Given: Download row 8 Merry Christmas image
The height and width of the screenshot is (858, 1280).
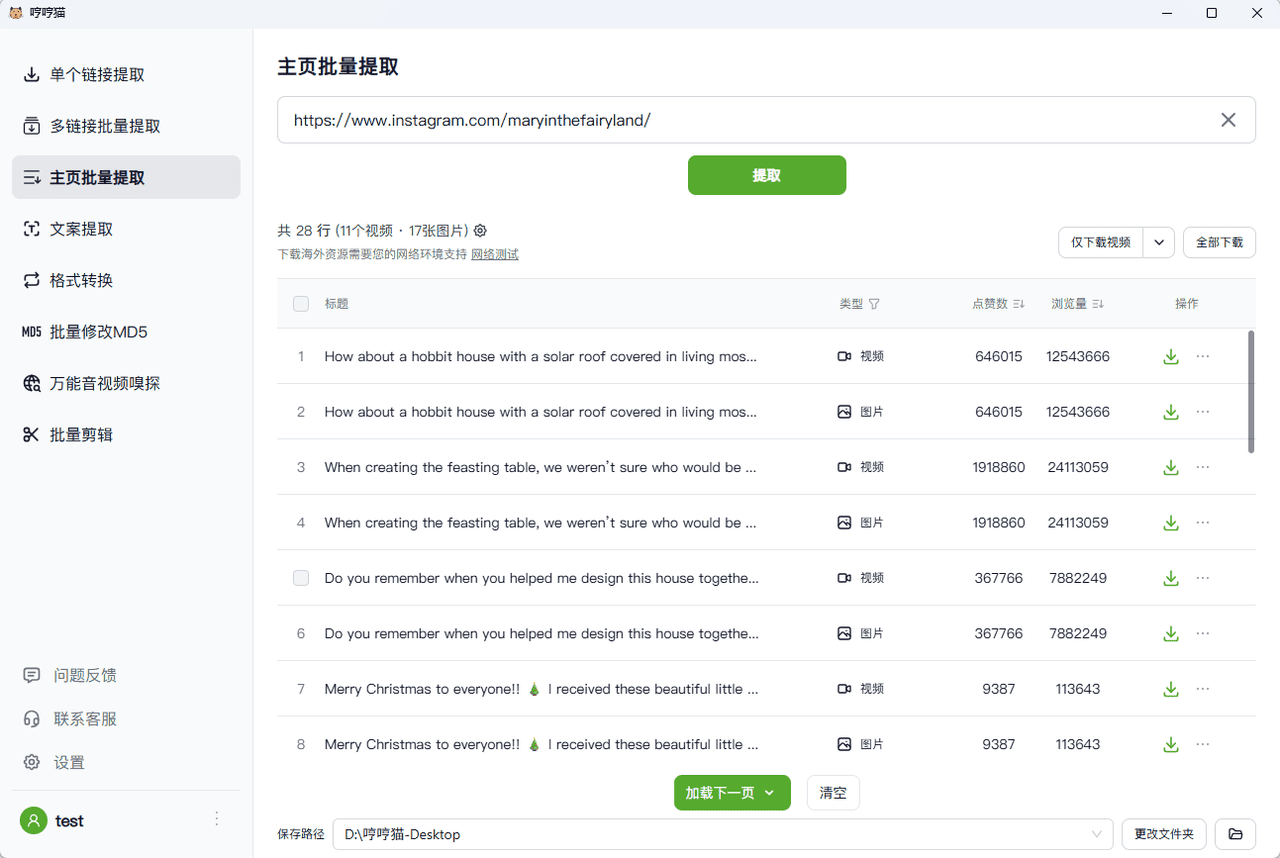Looking at the screenshot, I should point(1170,745).
